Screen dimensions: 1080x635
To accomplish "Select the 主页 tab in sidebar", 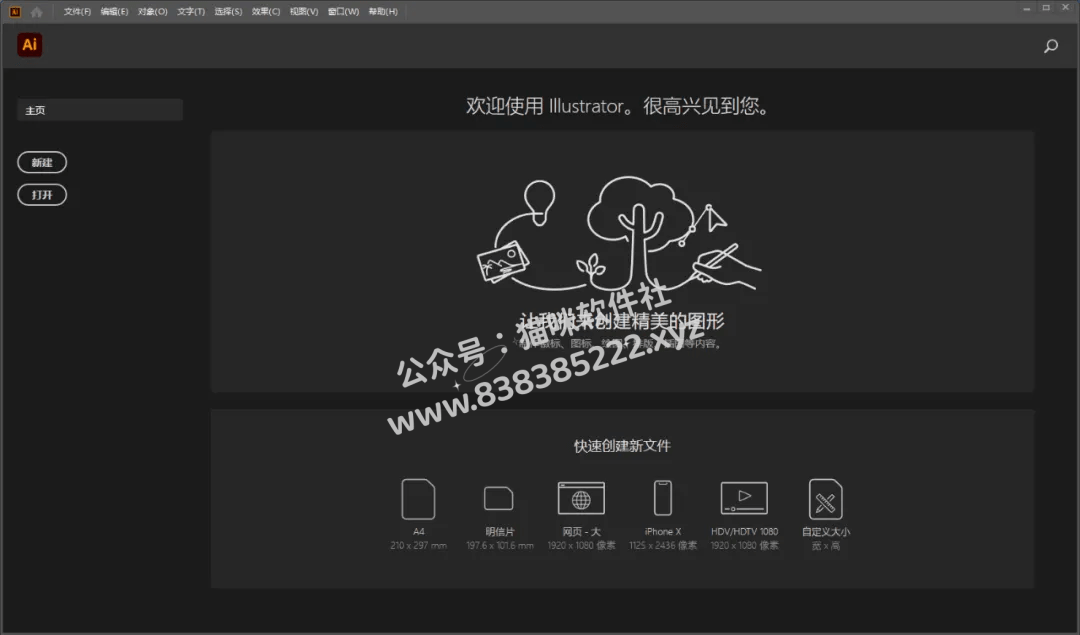I will pyautogui.click(x=100, y=110).
